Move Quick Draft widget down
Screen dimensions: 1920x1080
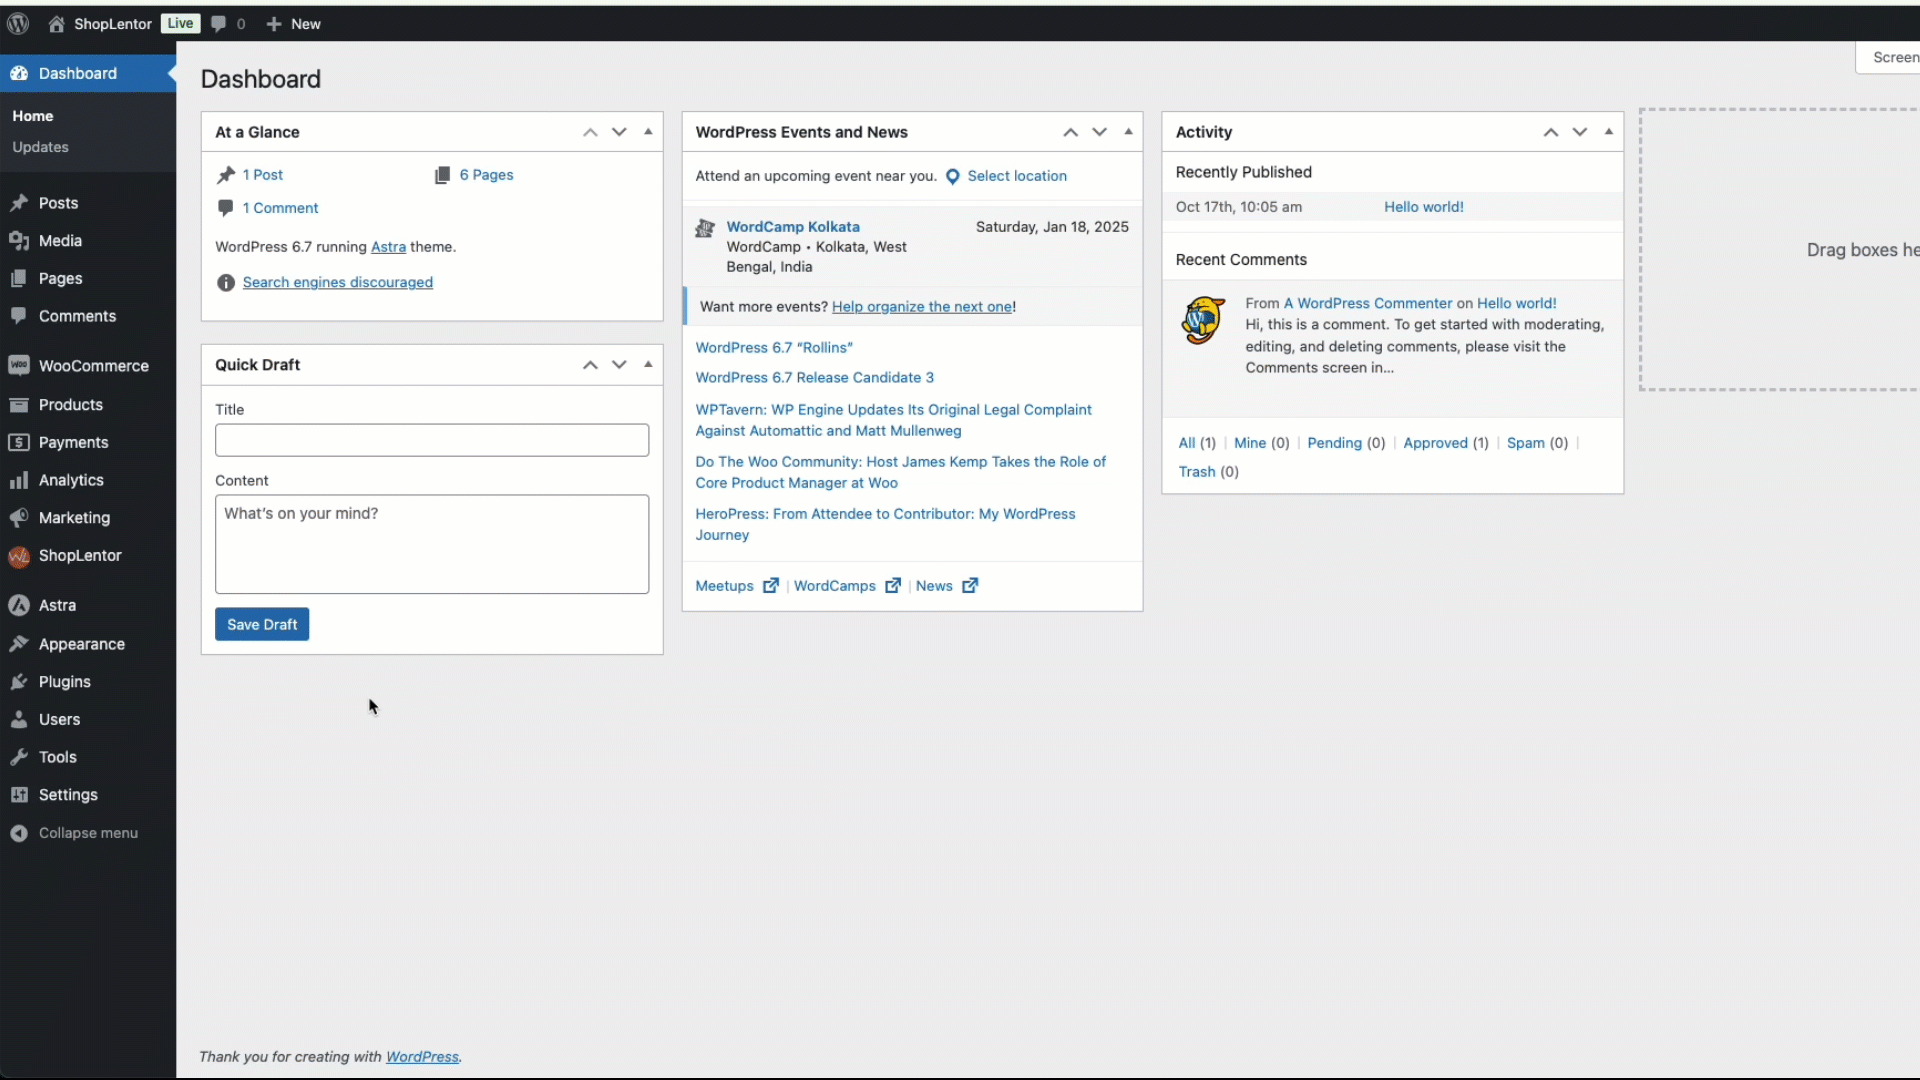tap(619, 365)
